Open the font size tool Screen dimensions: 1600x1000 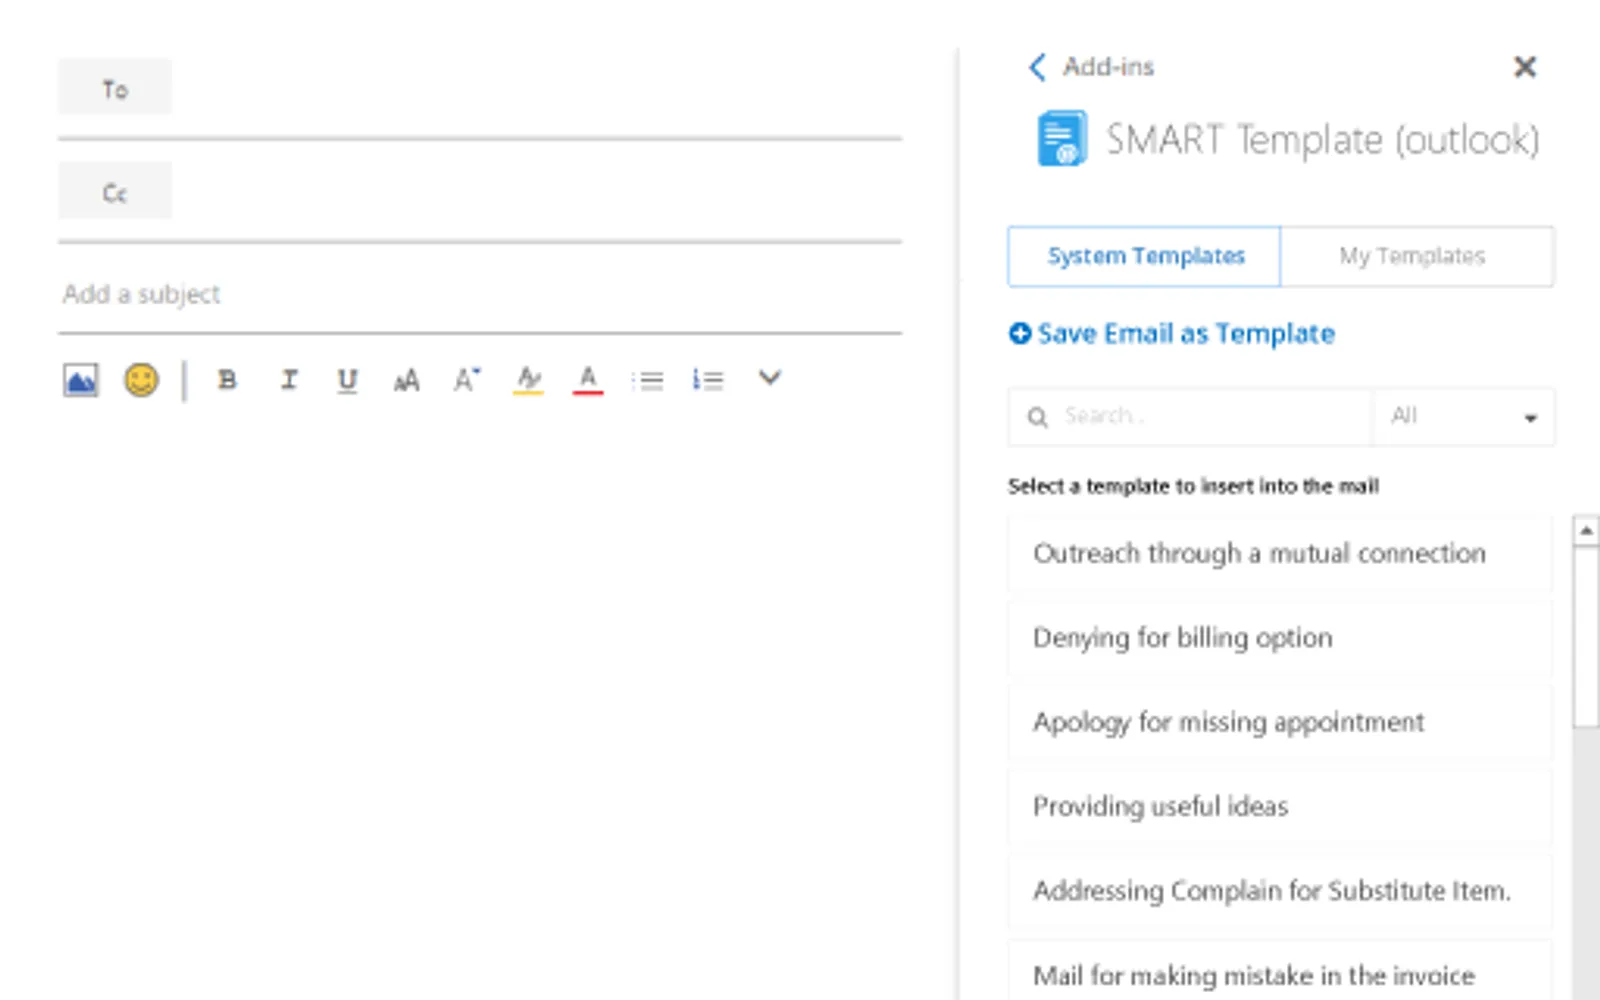(406, 380)
